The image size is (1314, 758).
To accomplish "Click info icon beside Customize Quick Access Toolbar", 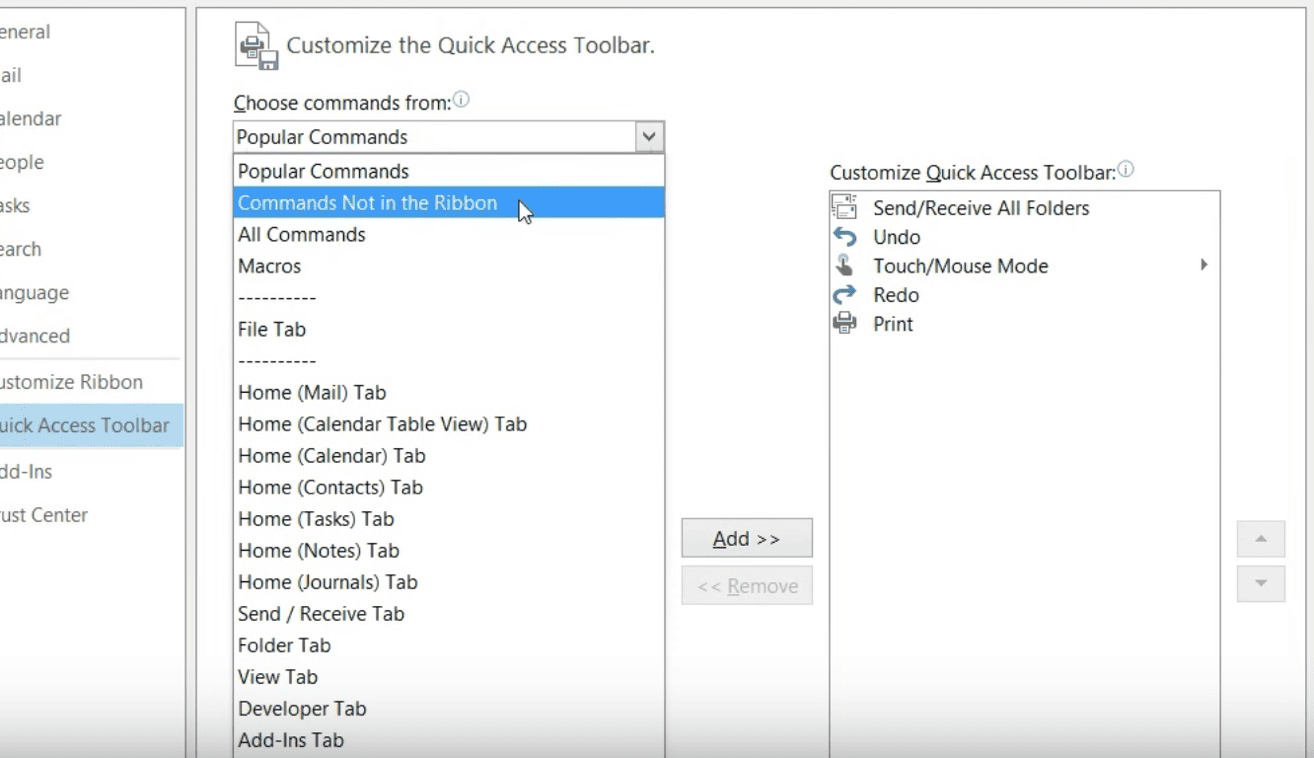I will click(1126, 170).
